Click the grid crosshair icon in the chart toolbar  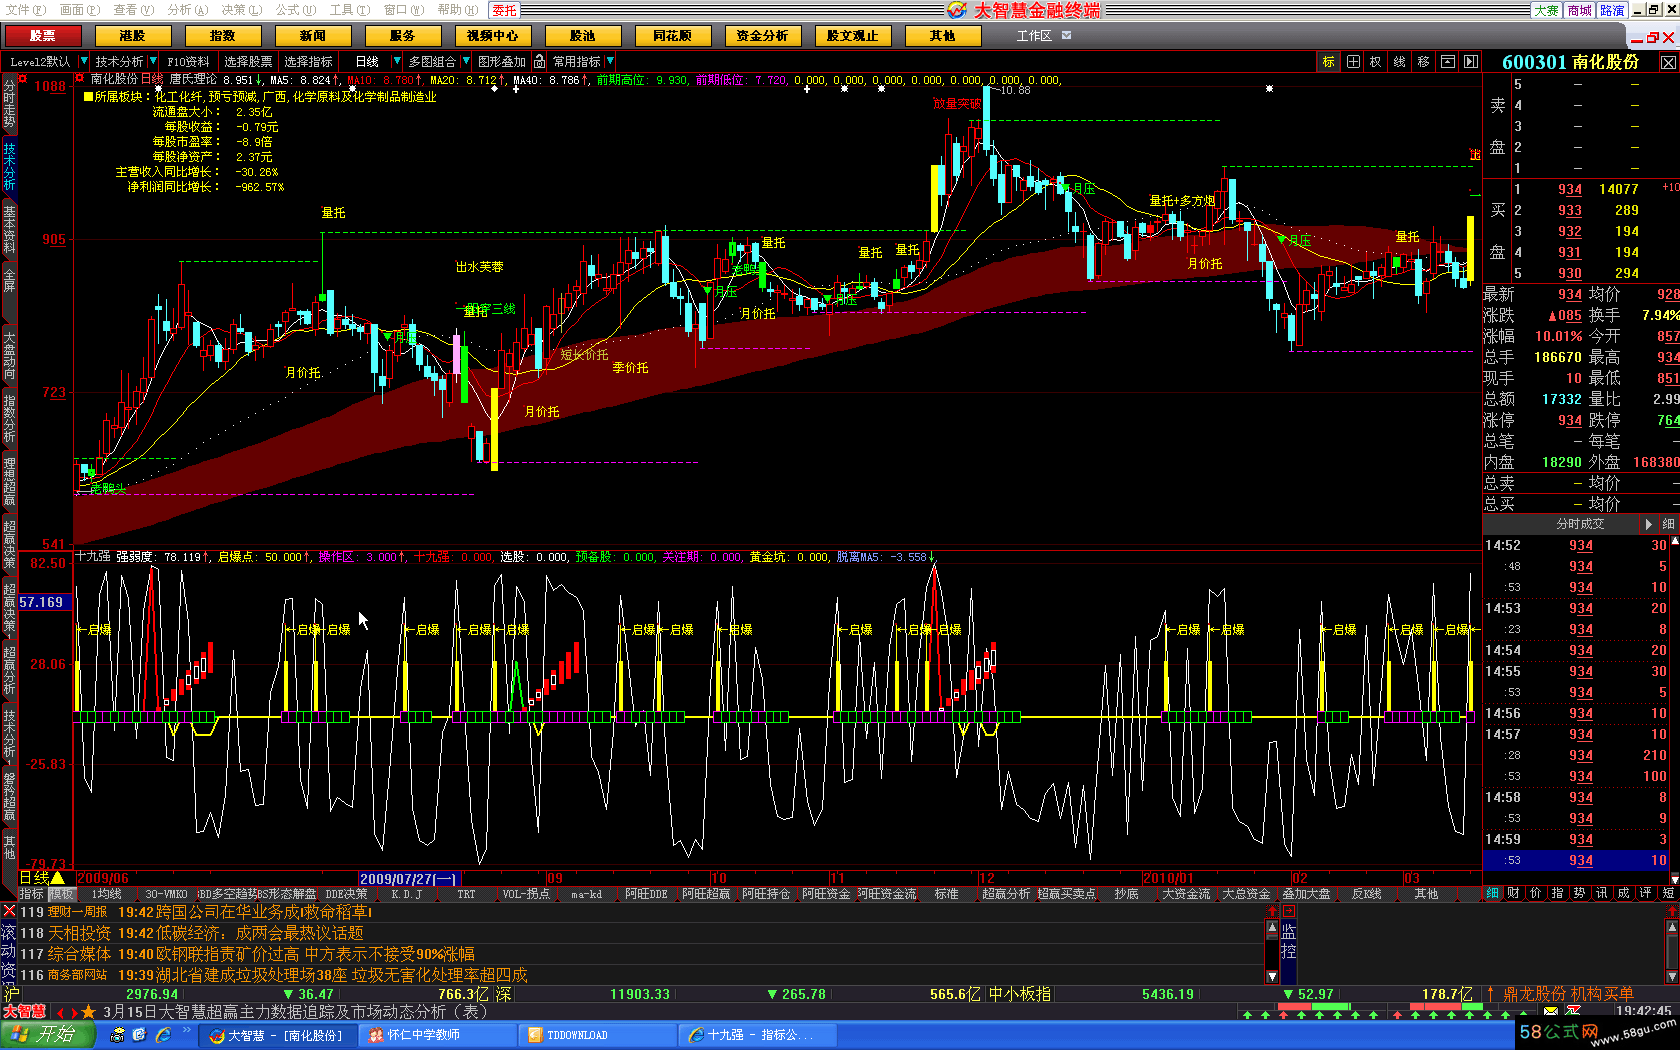(1353, 62)
